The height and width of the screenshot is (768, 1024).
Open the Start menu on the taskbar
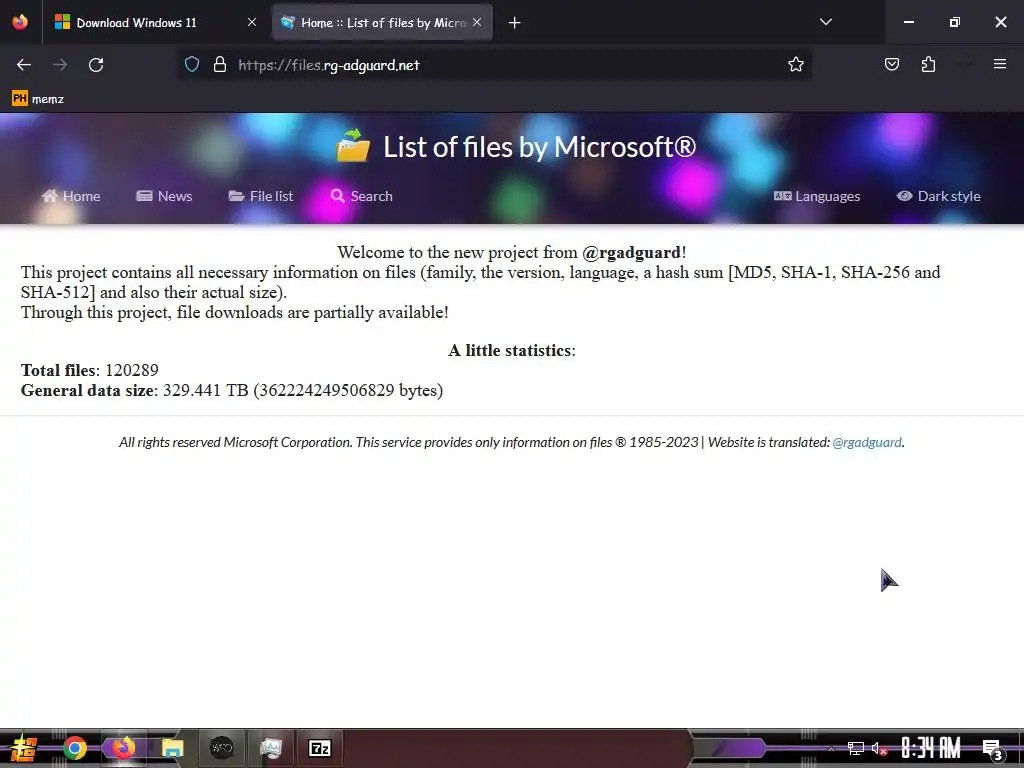point(23,748)
